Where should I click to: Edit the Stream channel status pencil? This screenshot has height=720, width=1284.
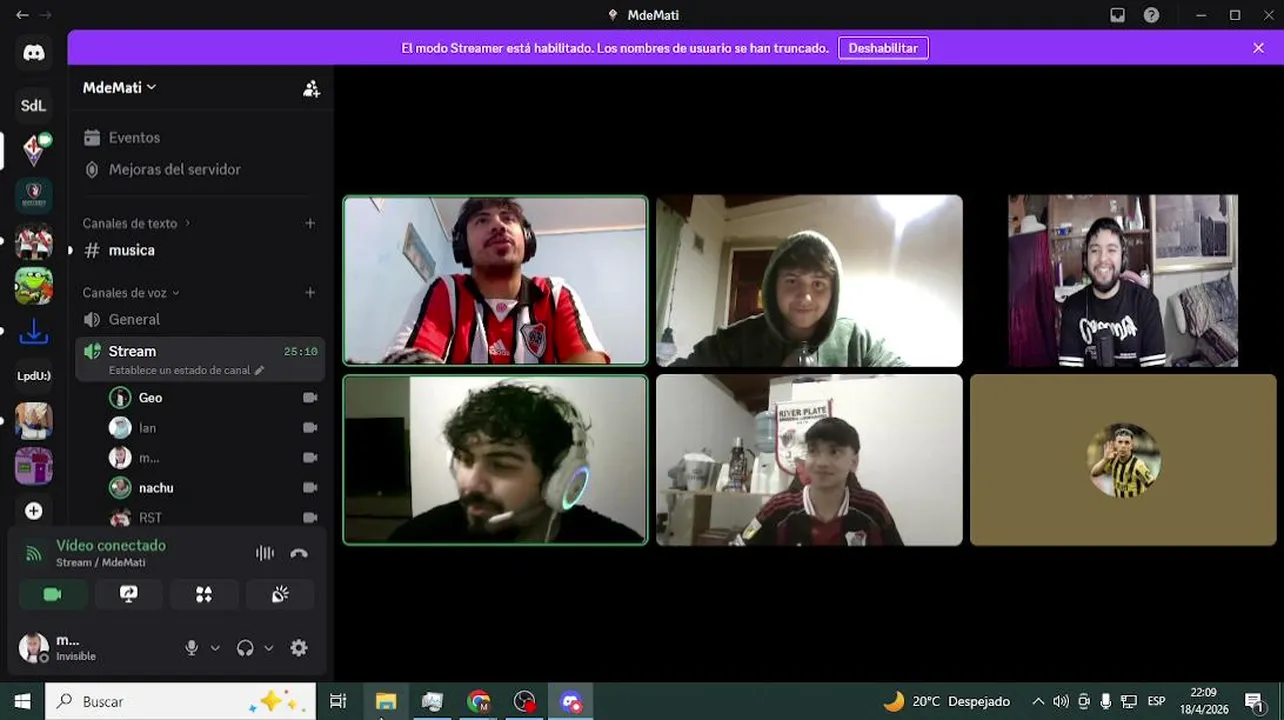point(260,370)
